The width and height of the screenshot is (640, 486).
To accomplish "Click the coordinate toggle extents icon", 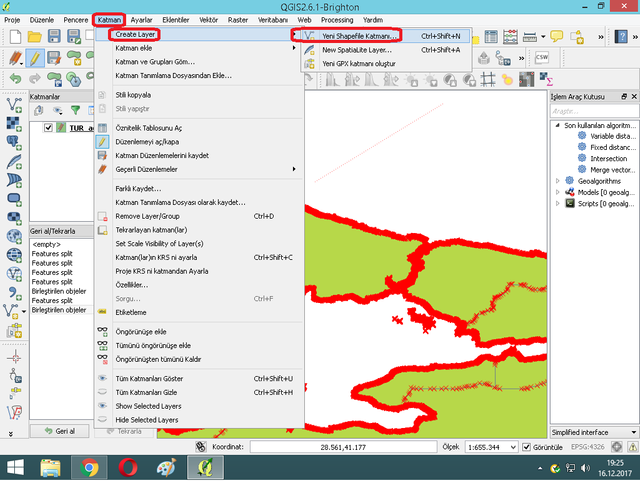I will (200, 447).
